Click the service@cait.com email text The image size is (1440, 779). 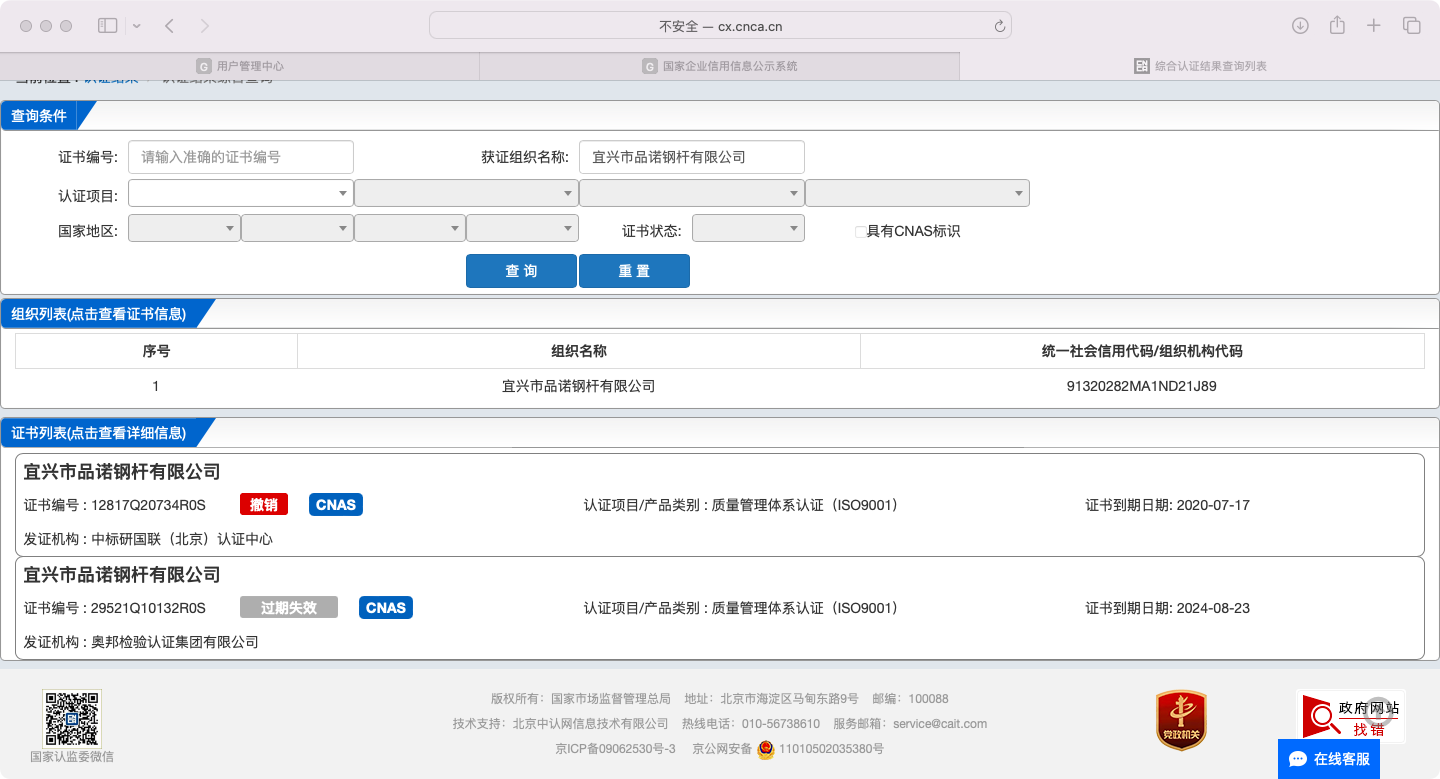(x=940, y=724)
